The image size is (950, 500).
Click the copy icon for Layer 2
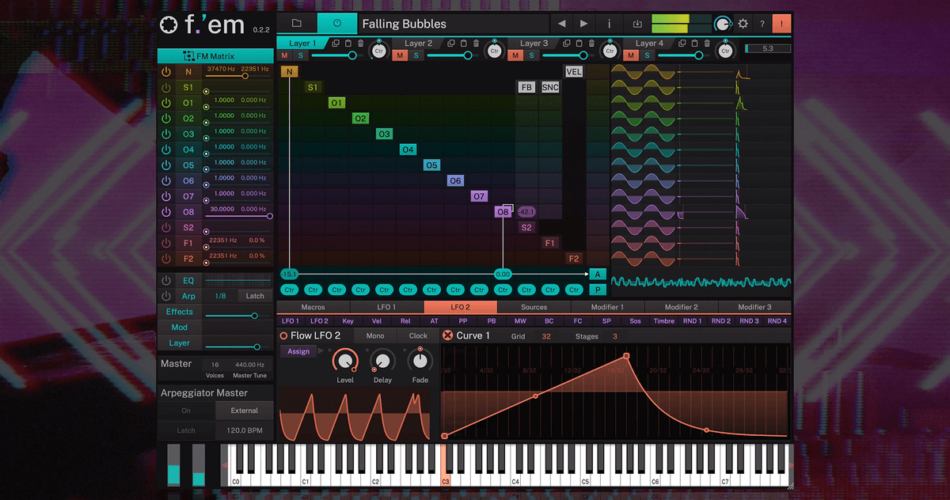451,44
